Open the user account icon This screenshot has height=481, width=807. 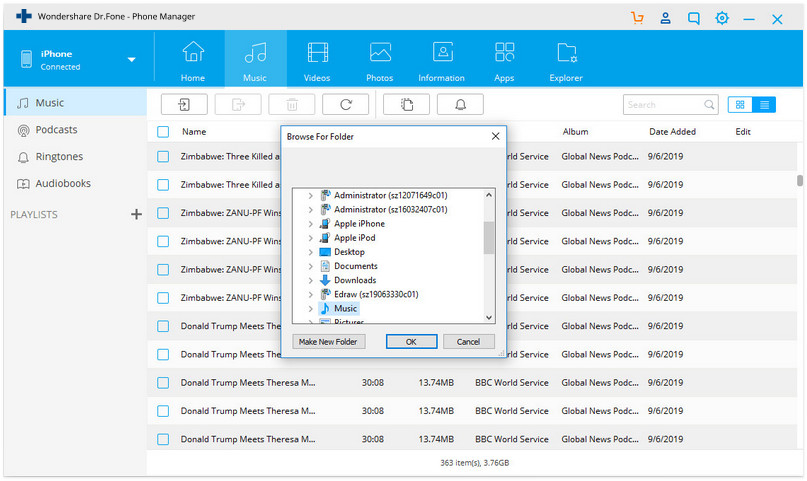pyautogui.click(x=665, y=19)
